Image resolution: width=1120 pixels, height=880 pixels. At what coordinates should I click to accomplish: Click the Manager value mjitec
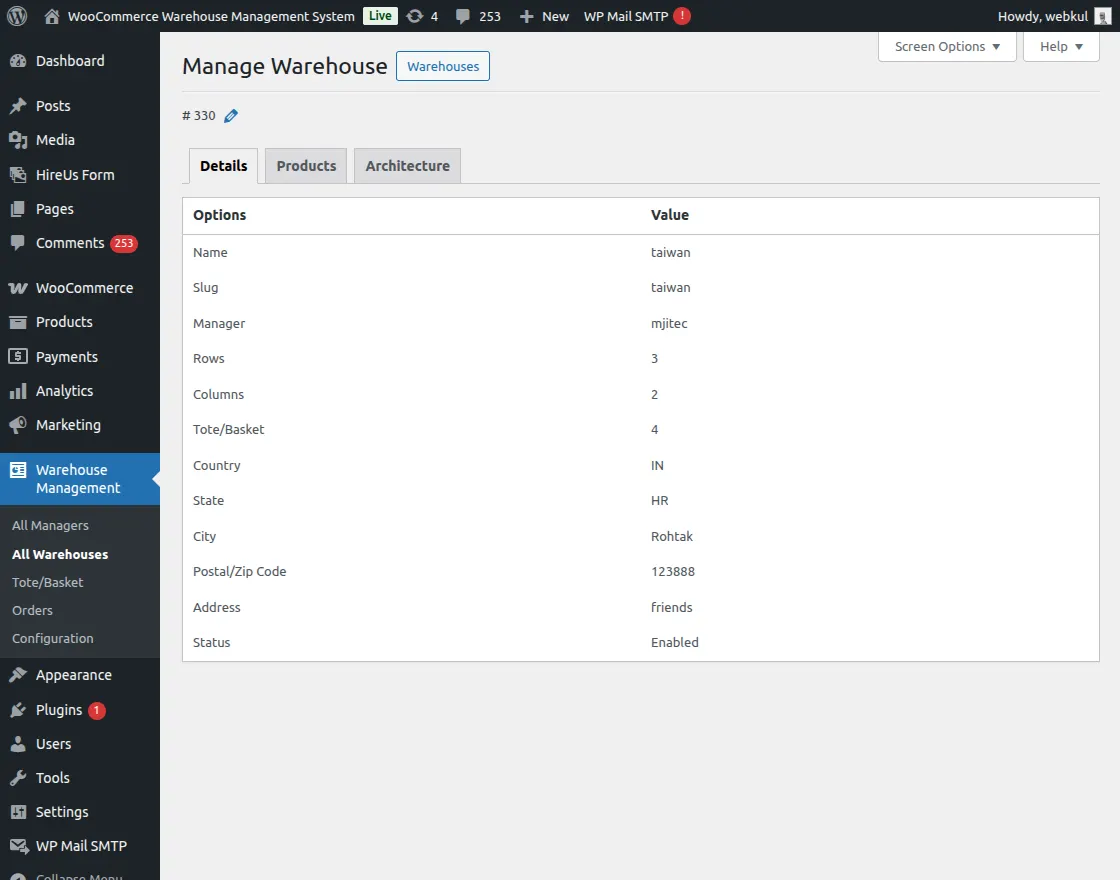[669, 324]
